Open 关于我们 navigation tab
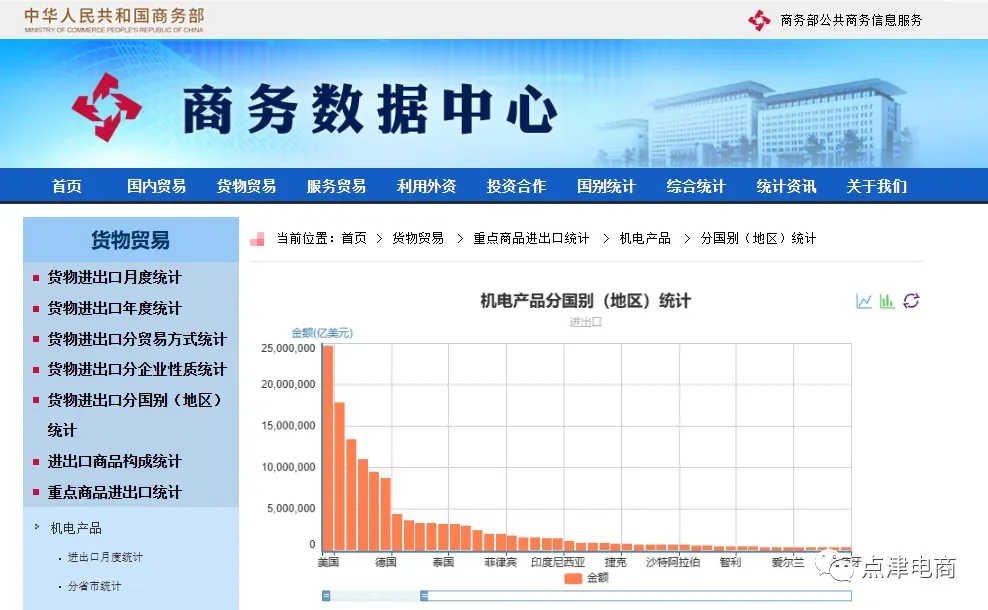This screenshot has height=610, width=988. click(x=876, y=186)
